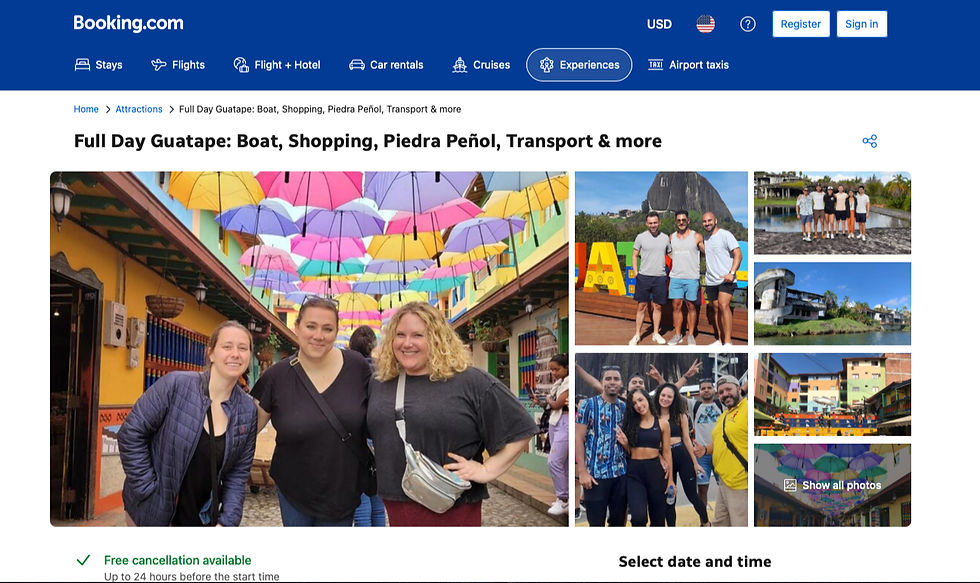Click the share icon beside title
The image size is (980, 583).
point(870,141)
